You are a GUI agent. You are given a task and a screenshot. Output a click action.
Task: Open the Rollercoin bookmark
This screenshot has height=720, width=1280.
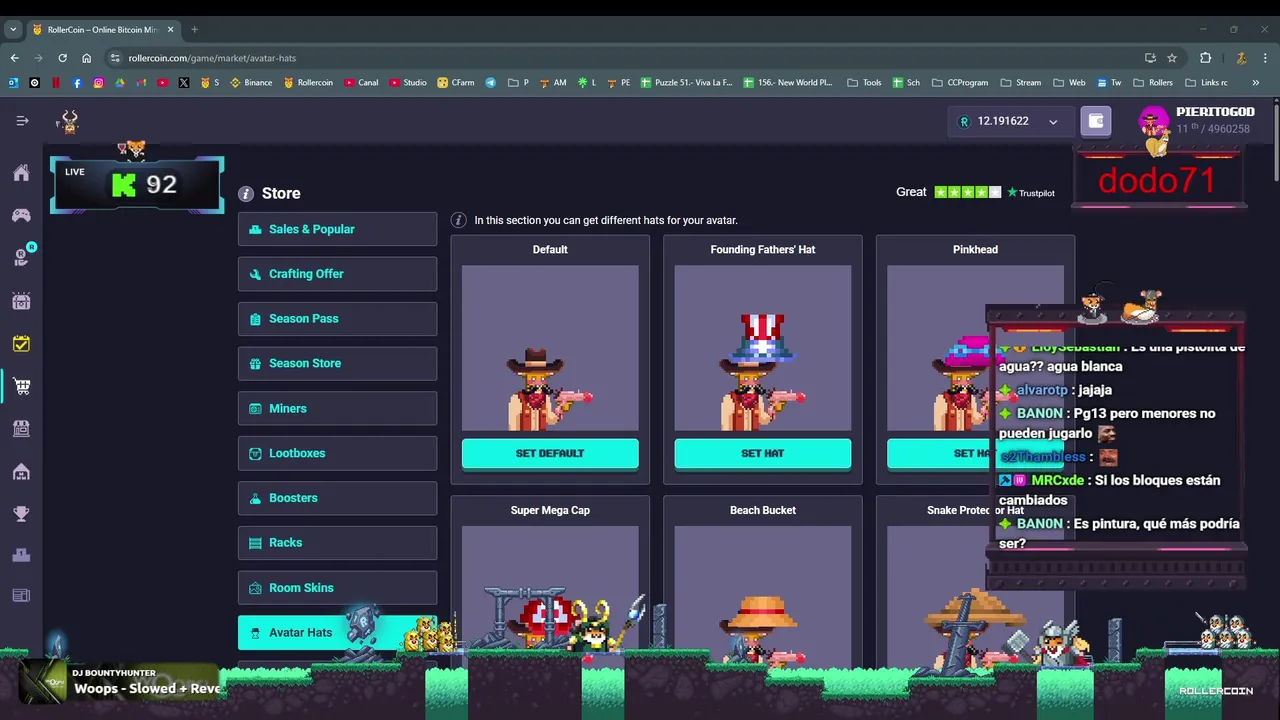(x=307, y=83)
